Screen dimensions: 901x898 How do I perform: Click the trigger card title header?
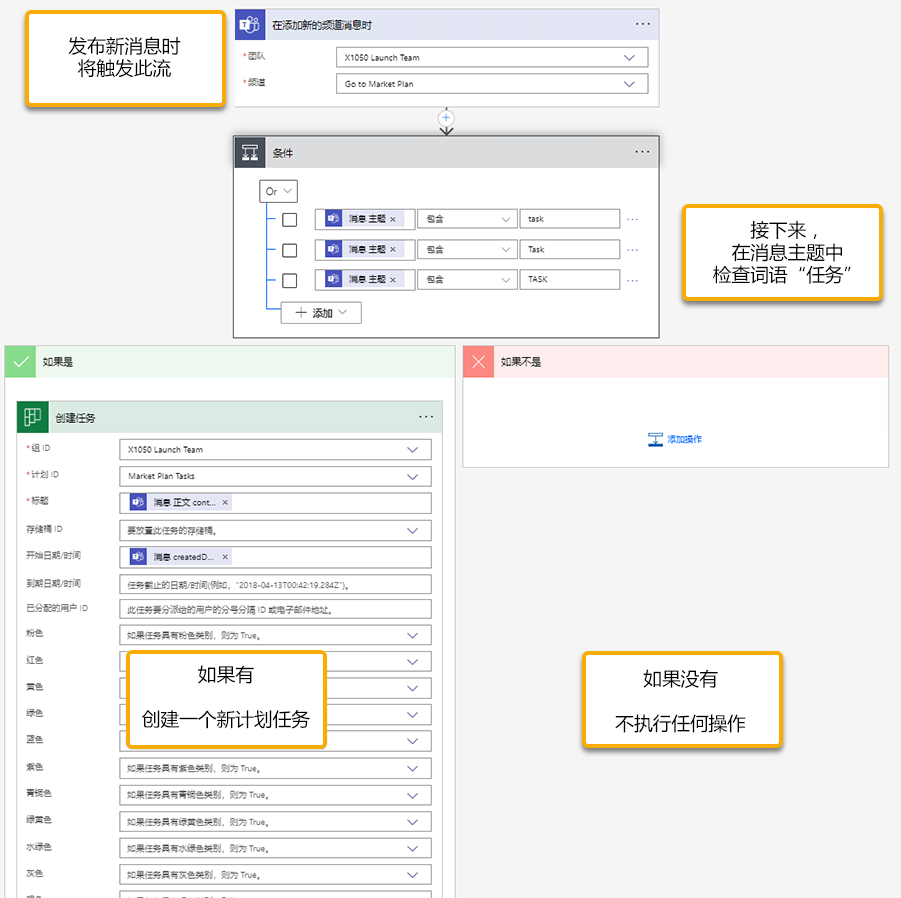click(x=447, y=25)
